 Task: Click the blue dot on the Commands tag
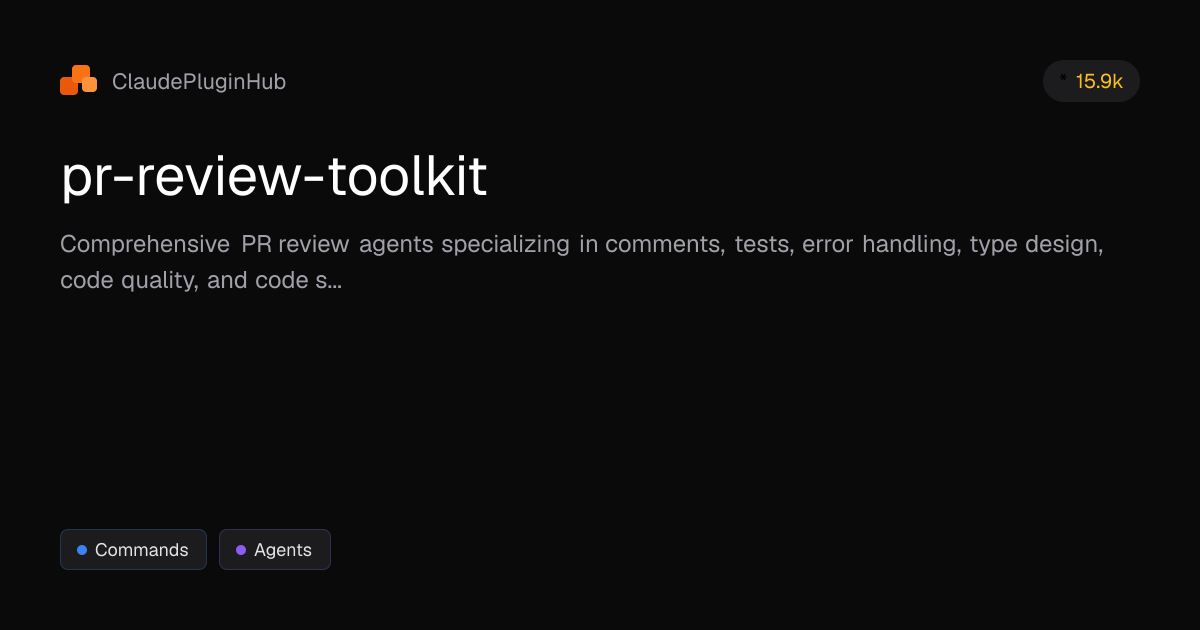pos(82,549)
